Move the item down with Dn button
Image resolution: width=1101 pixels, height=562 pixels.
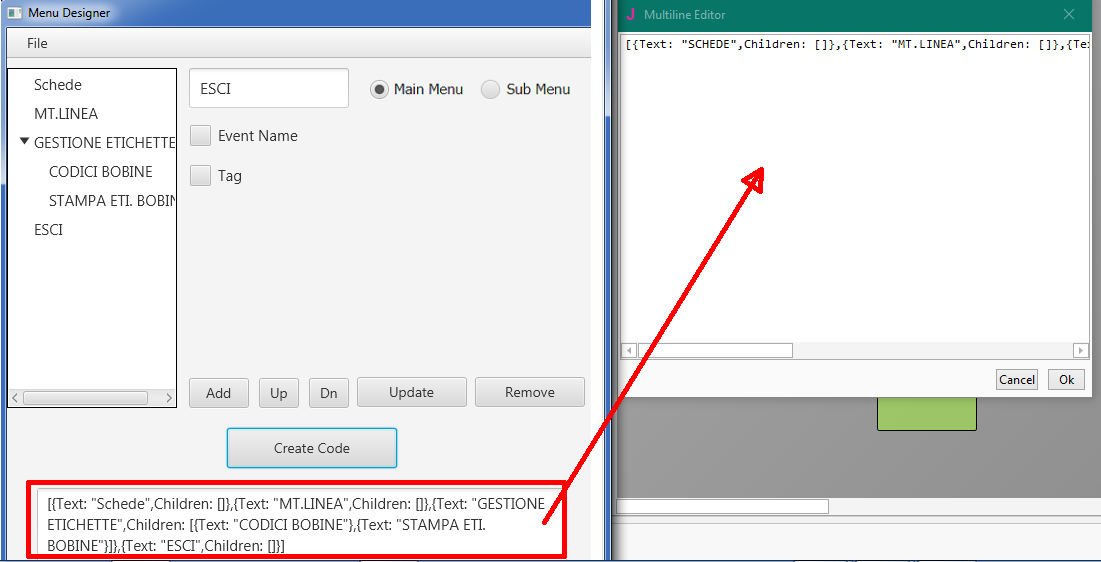(329, 393)
